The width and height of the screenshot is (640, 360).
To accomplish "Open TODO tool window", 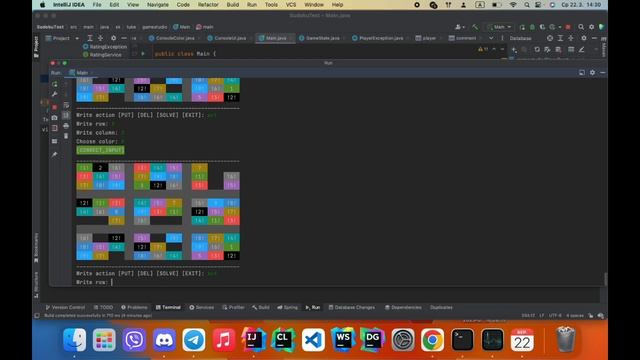I will pyautogui.click(x=103, y=307).
